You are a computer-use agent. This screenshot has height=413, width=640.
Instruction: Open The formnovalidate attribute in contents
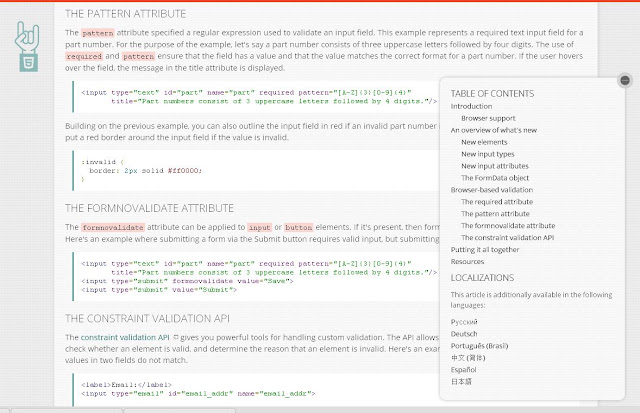click(508, 225)
